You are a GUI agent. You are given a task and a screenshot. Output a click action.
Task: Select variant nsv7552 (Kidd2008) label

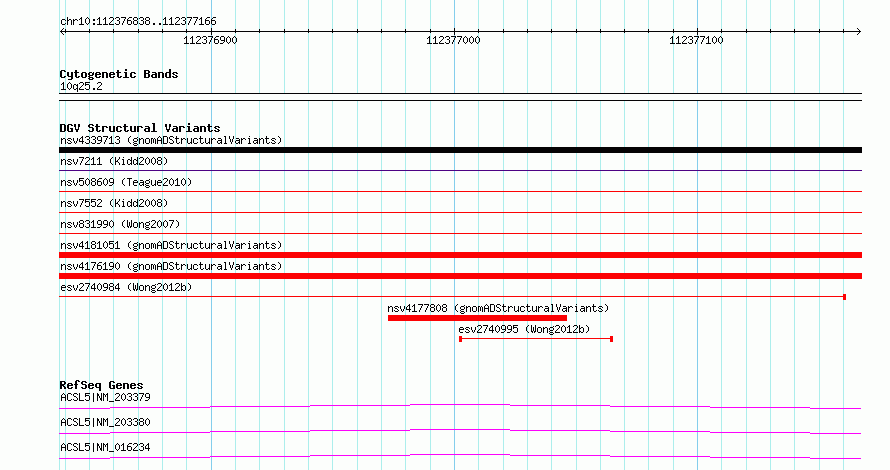coord(114,203)
